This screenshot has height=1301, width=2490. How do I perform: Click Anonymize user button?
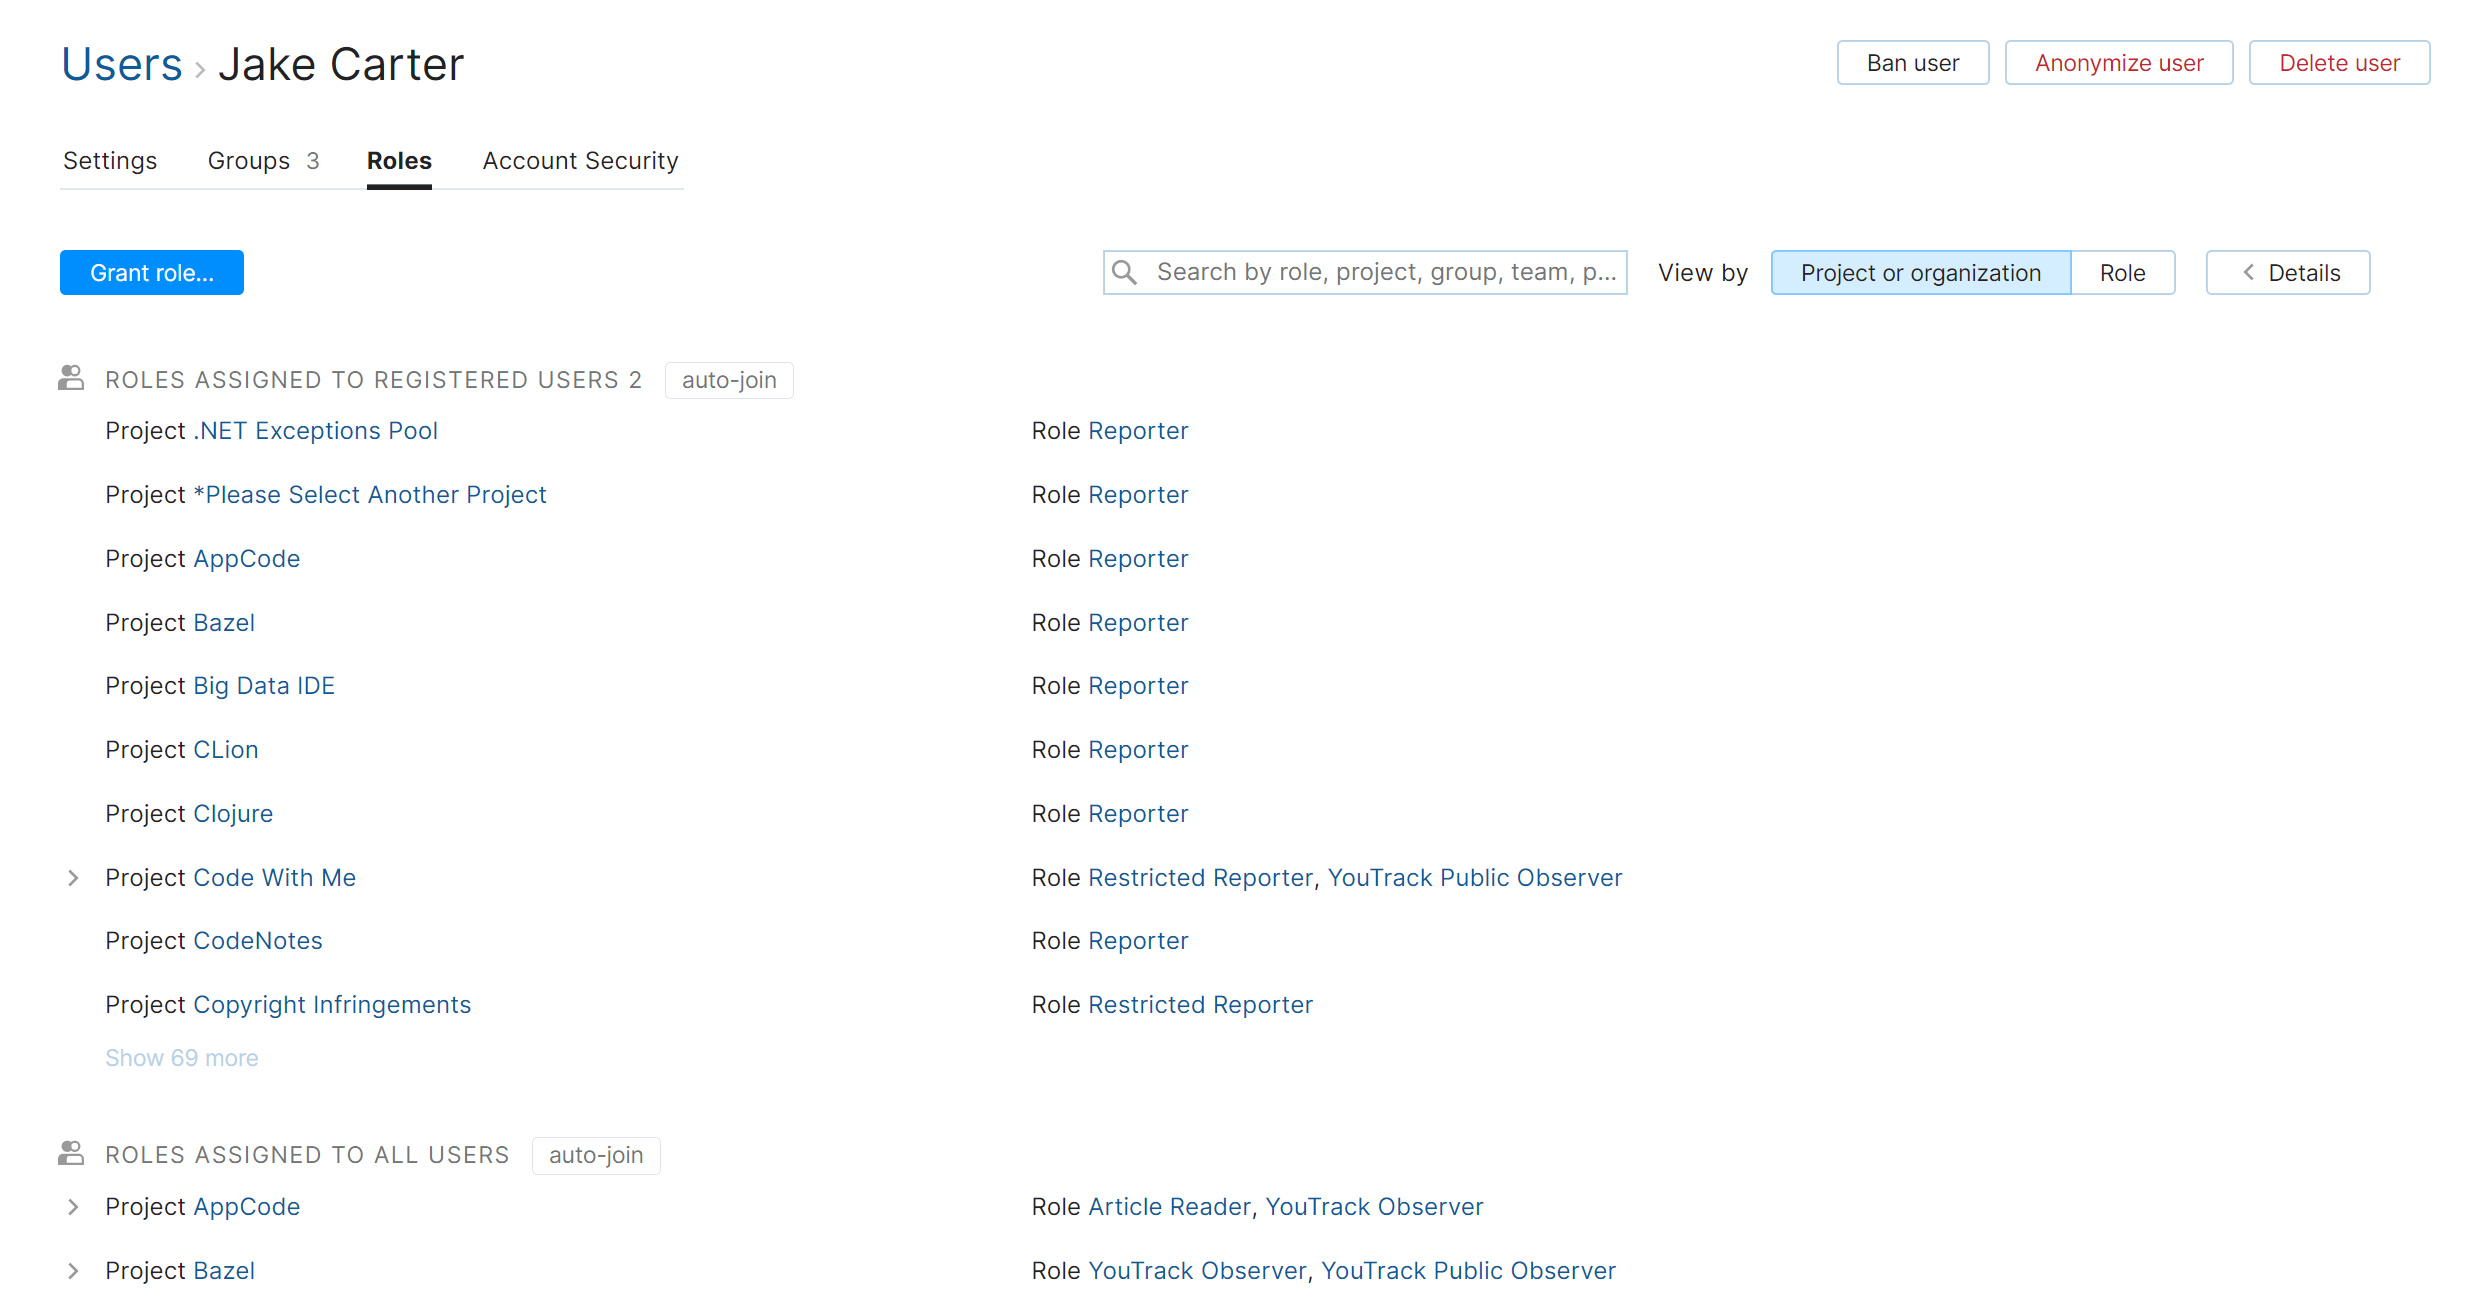2118,63
